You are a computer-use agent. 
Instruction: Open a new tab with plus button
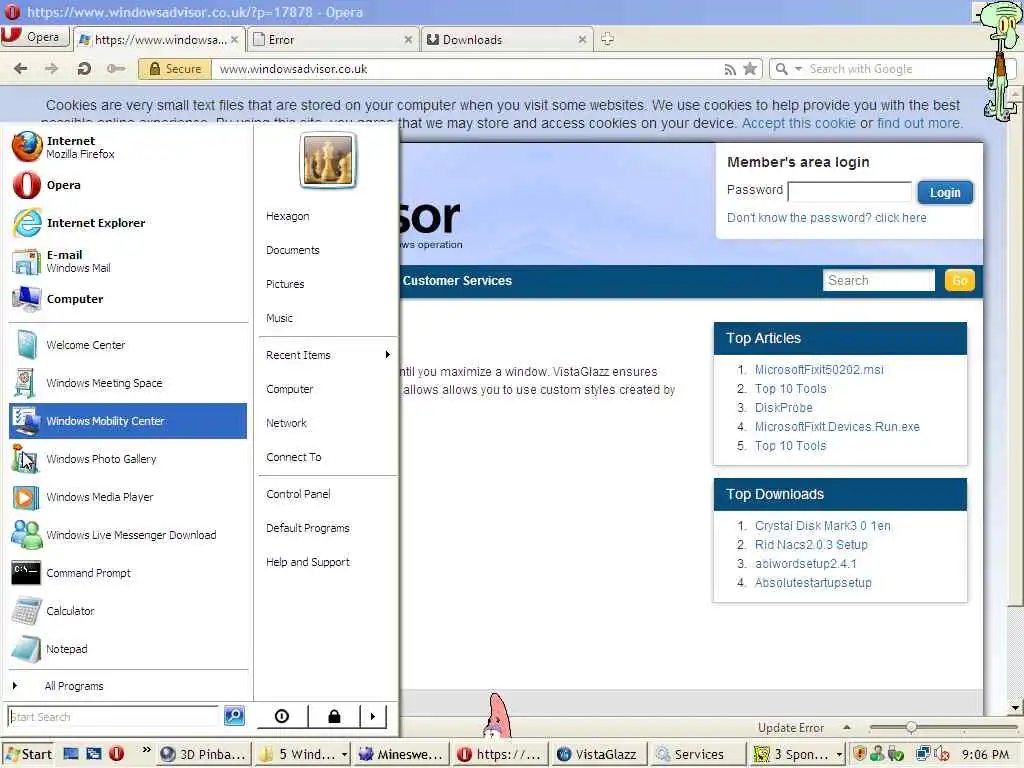[x=607, y=39]
